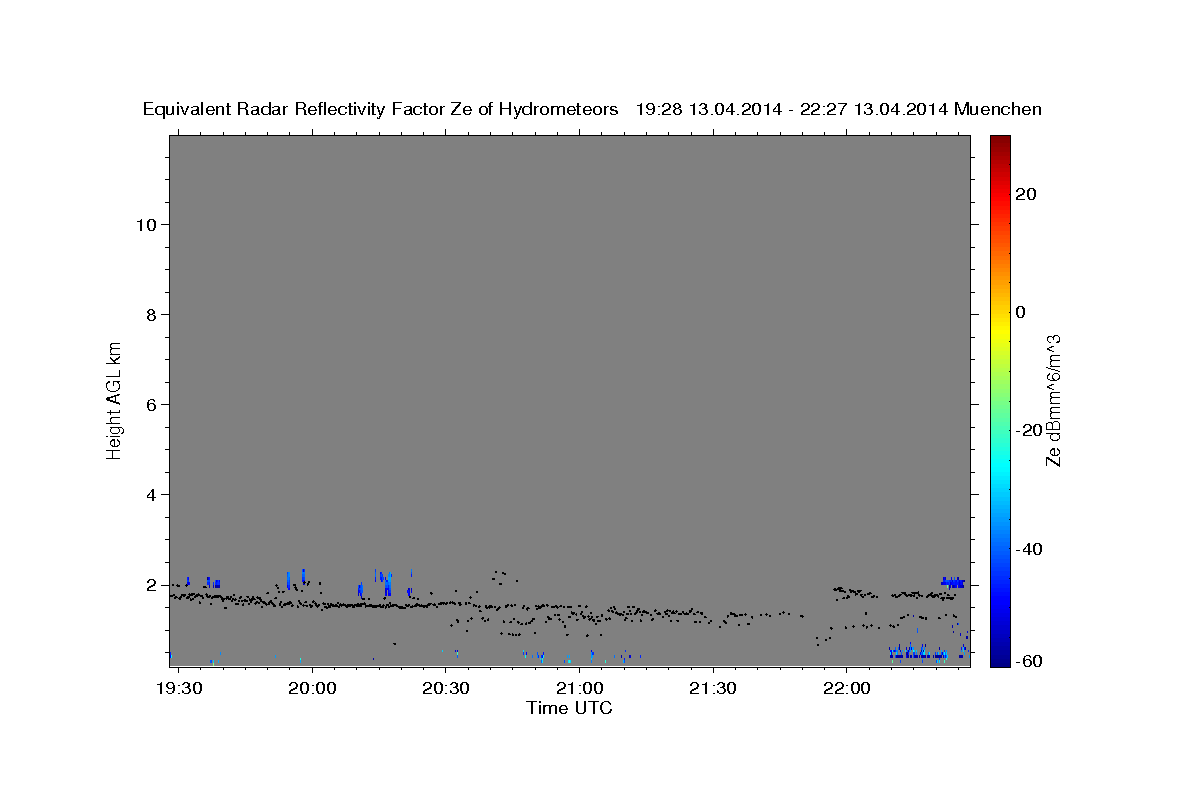Click the height tick label 6
Screen dimensions: 1200x800
(x=152, y=405)
